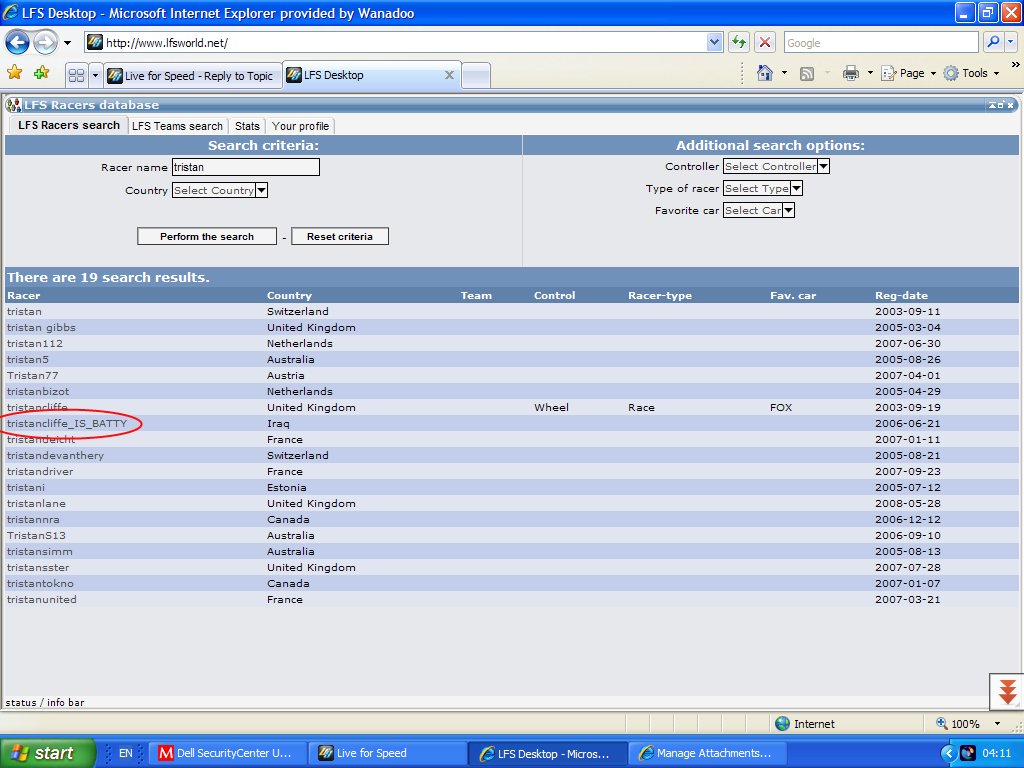Open the Your profile tab

point(300,126)
